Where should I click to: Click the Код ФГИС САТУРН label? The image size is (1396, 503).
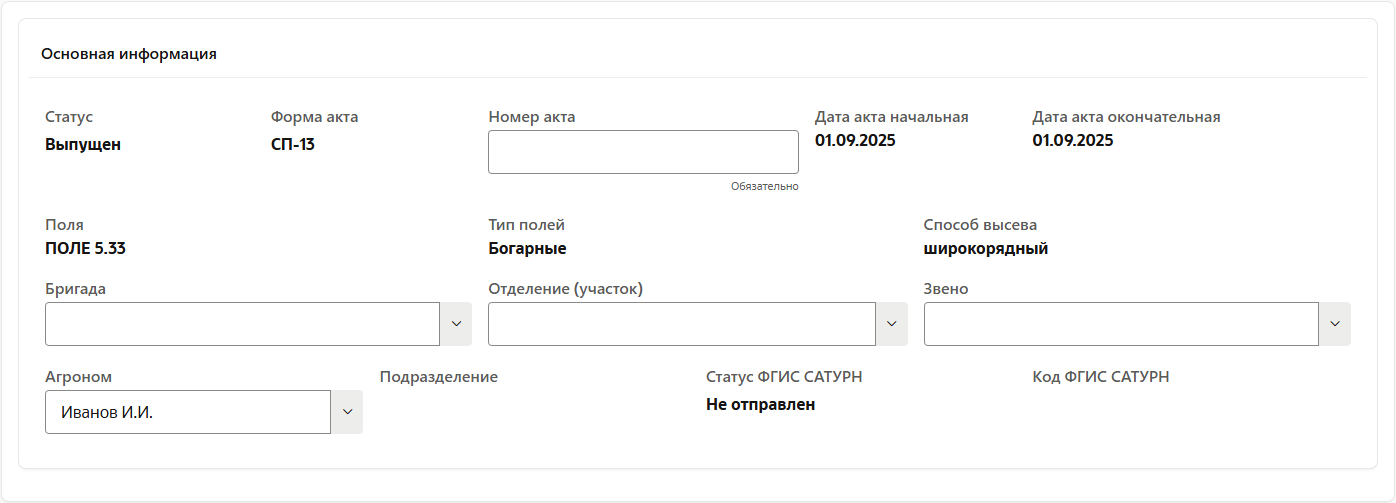click(1100, 377)
